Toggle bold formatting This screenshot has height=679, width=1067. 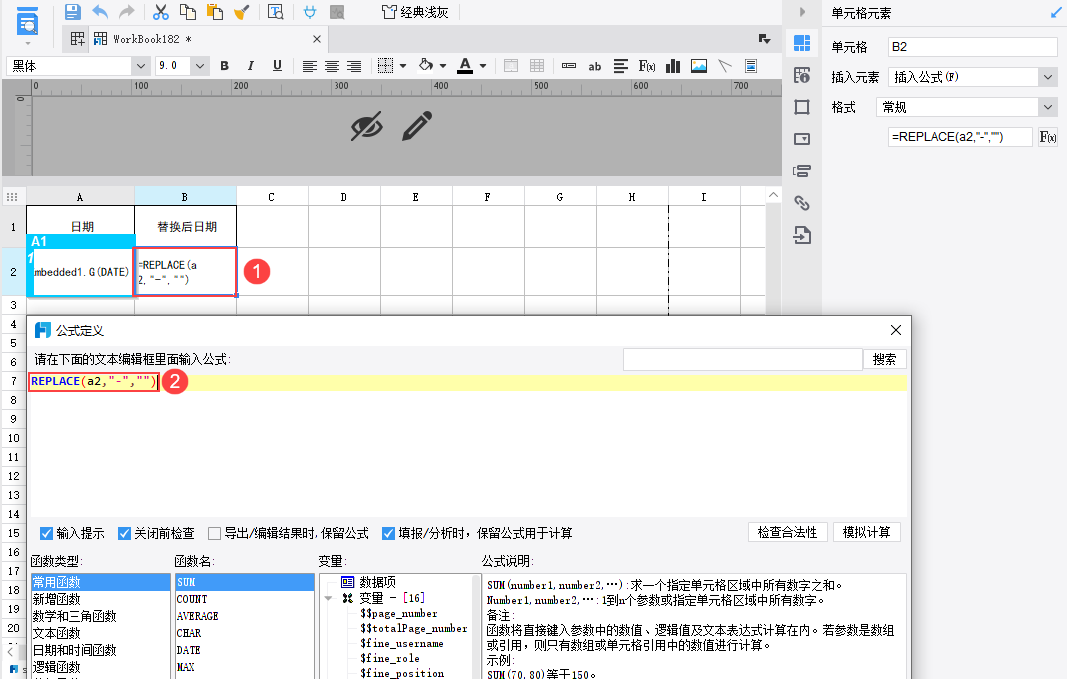coord(225,66)
